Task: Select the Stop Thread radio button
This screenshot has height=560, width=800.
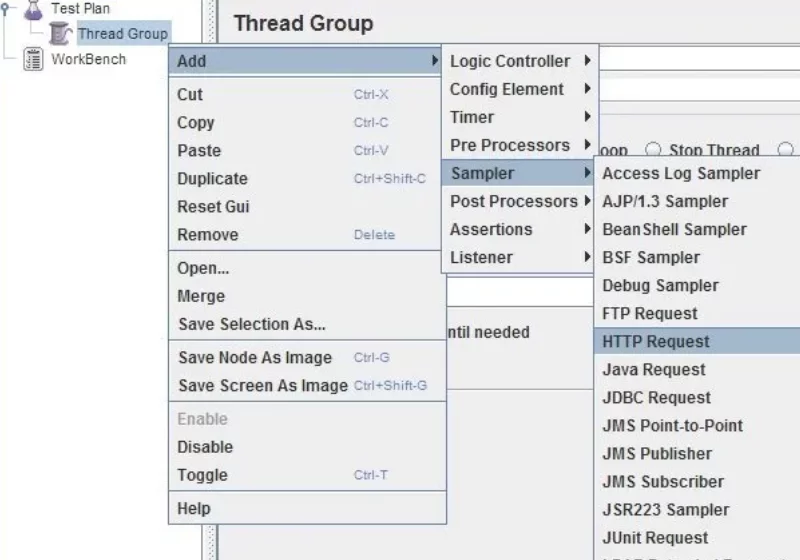Action: point(653,150)
